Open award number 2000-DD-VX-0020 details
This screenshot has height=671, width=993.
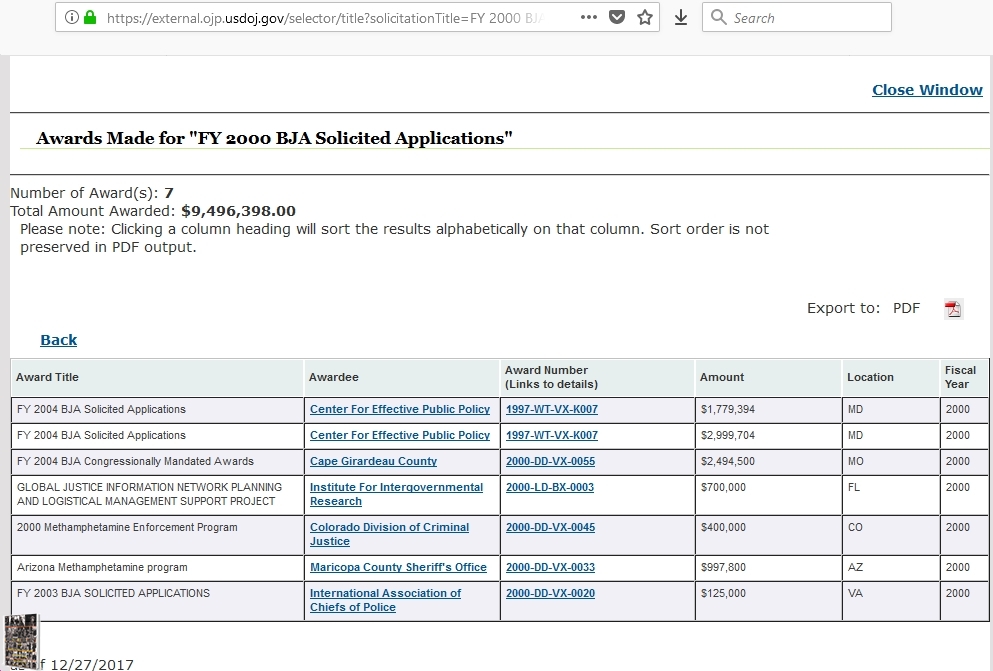coord(550,593)
